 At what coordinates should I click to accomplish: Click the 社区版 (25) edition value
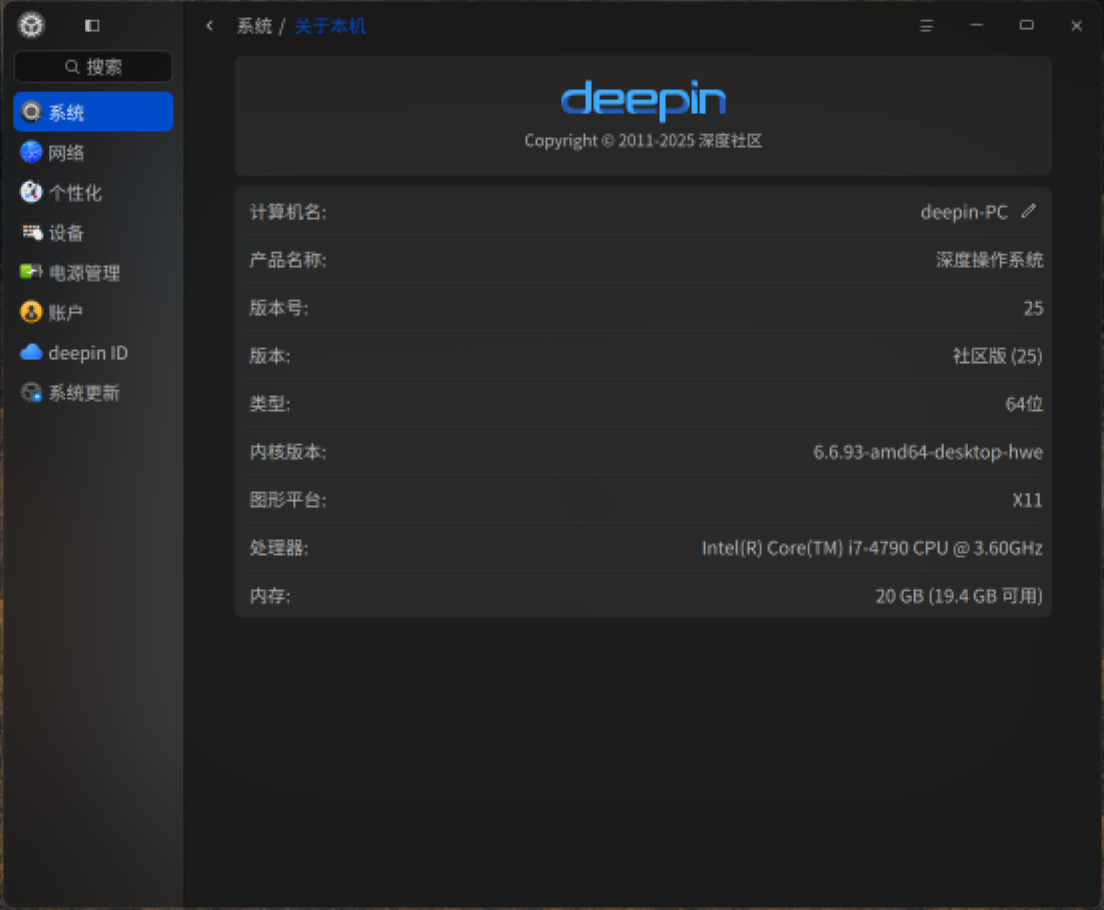(998, 356)
